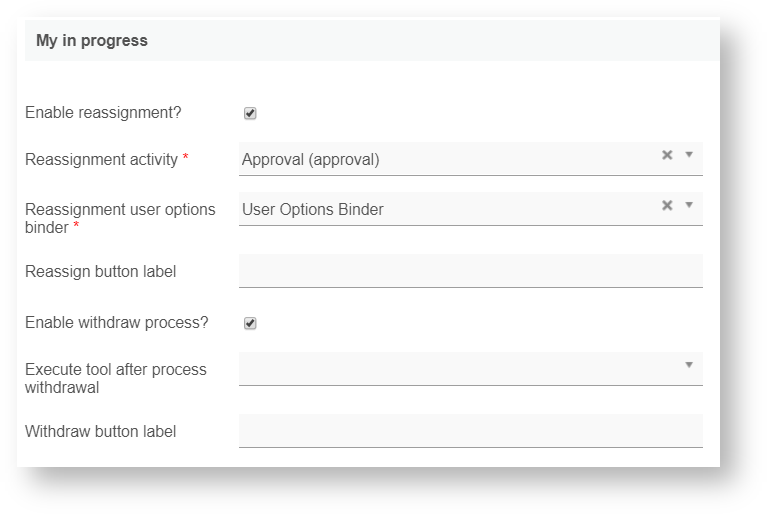Click the 'Withdraw button label' caption
This screenshot has height=515, width=768.
[100, 431]
